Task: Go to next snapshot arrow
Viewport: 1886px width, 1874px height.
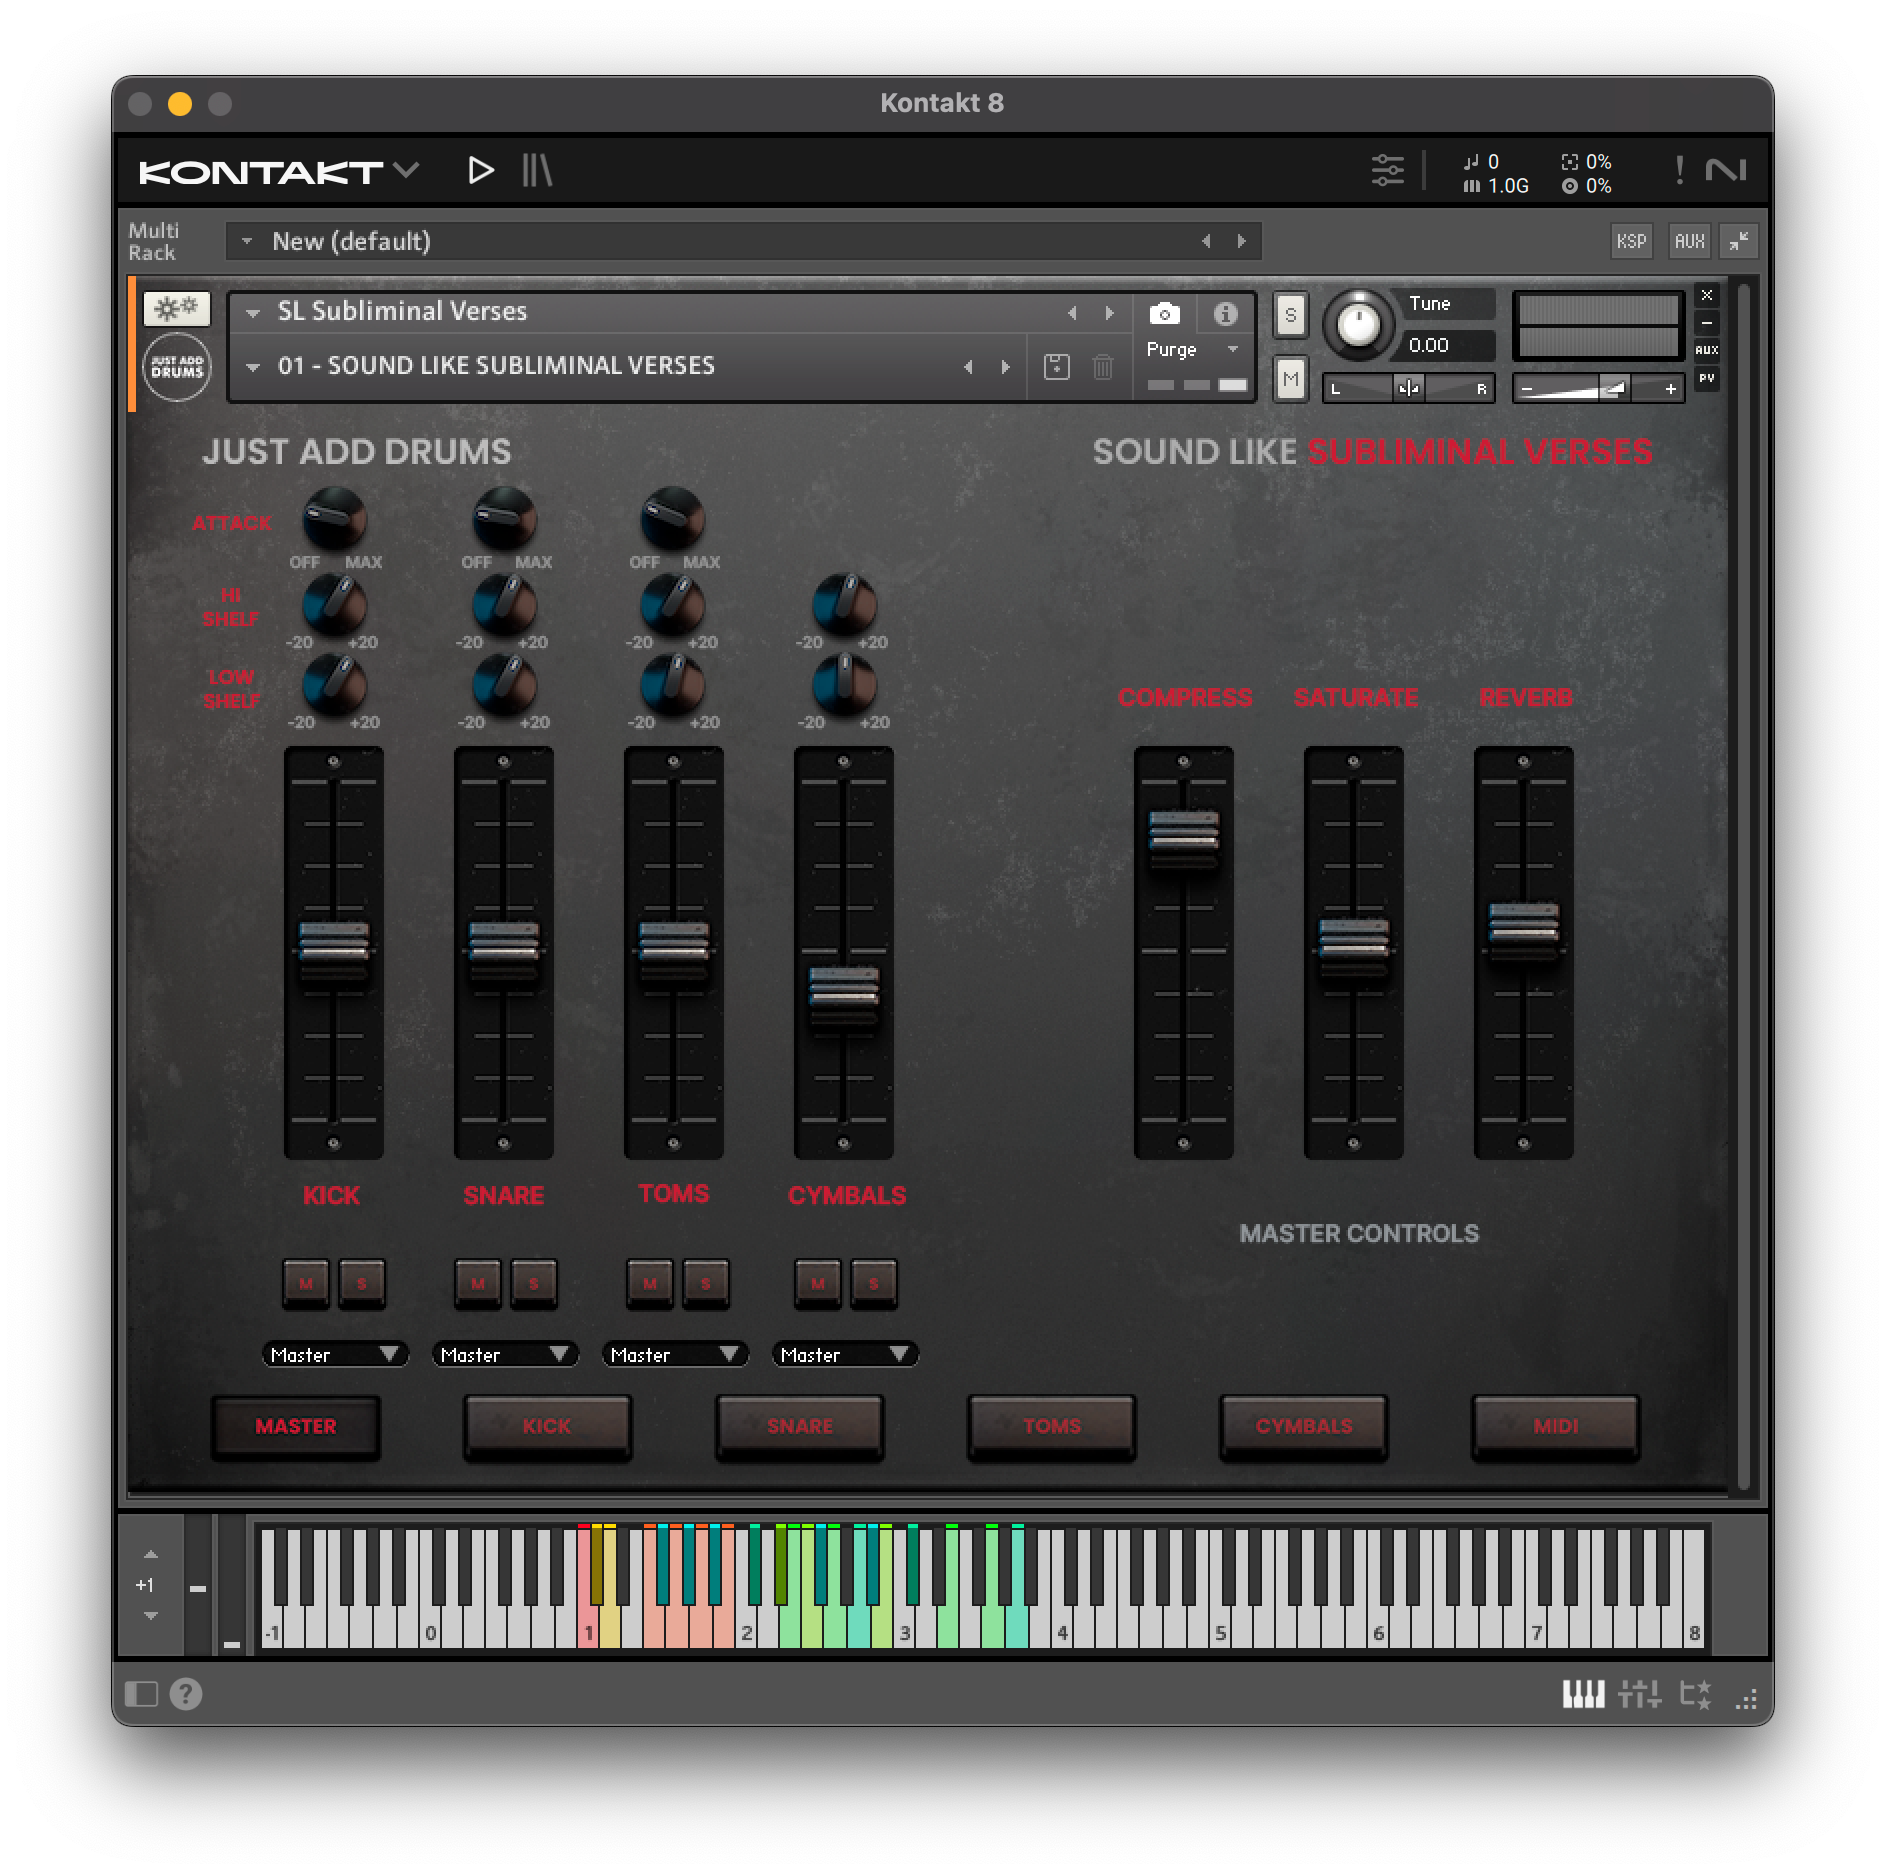Action: tap(1005, 367)
